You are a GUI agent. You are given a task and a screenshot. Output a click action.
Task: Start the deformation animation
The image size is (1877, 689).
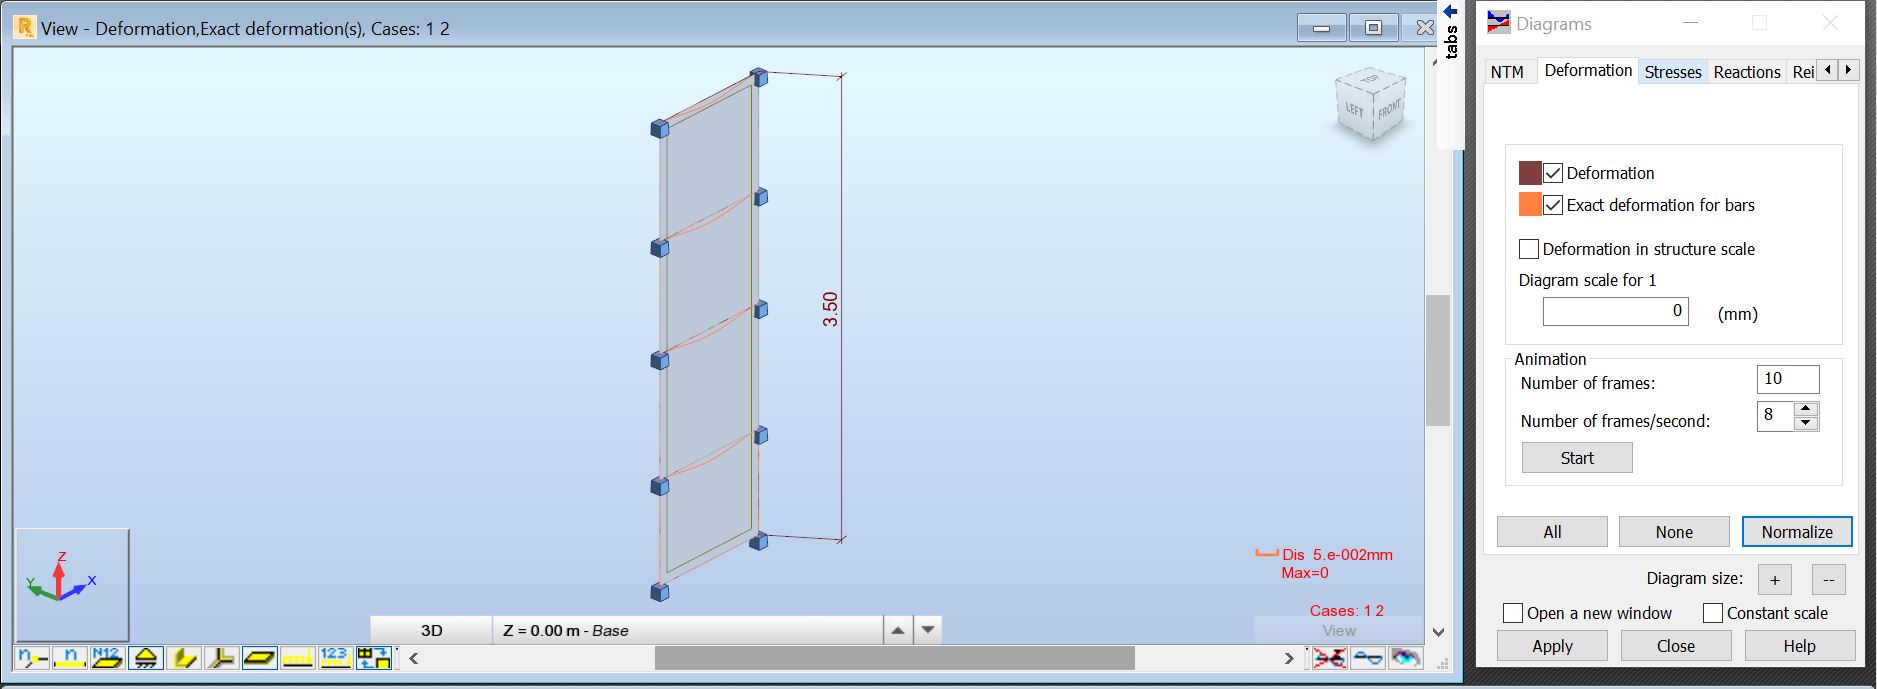pyautogui.click(x=1577, y=458)
